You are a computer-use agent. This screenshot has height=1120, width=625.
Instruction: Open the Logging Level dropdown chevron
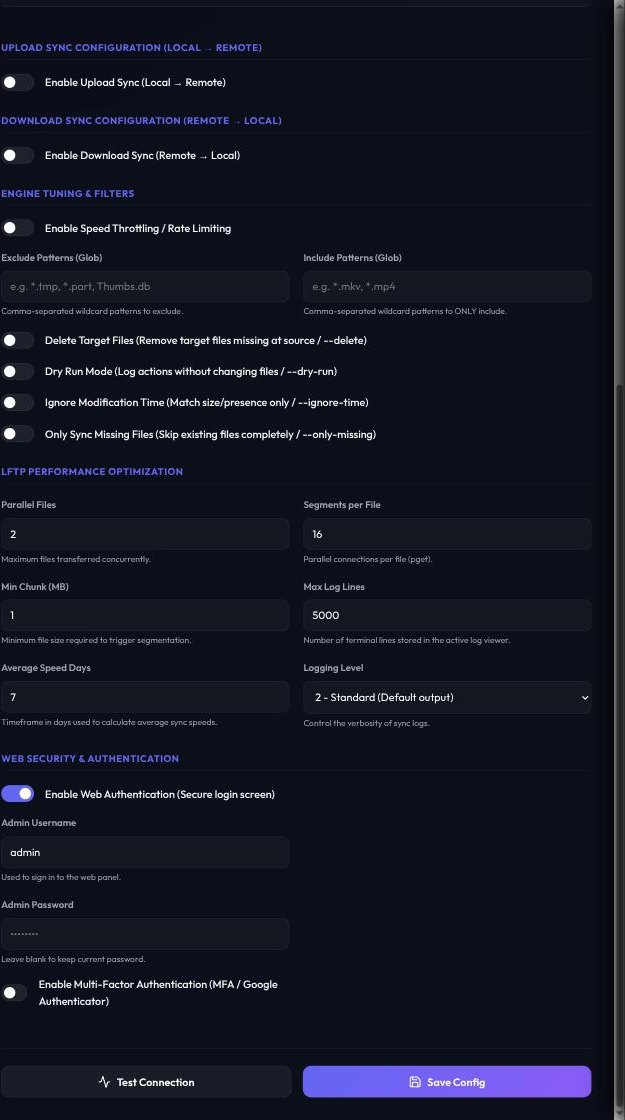pyautogui.click(x=585, y=697)
